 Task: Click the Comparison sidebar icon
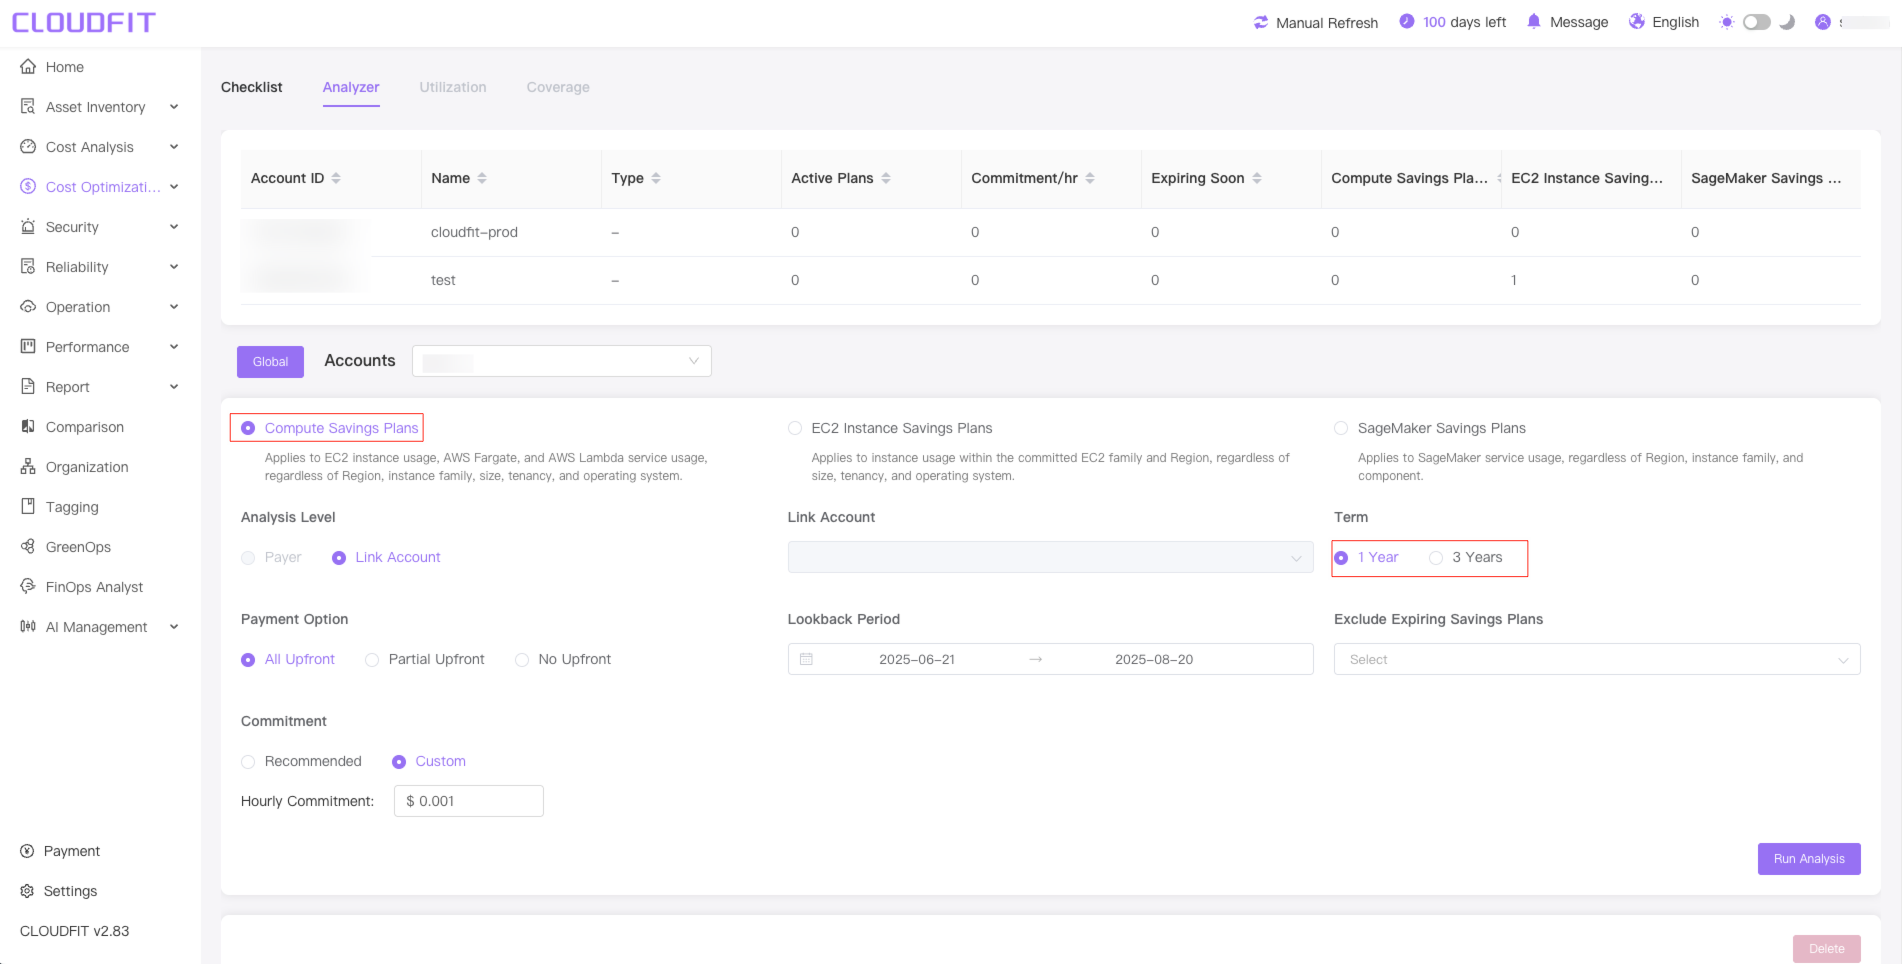(28, 427)
